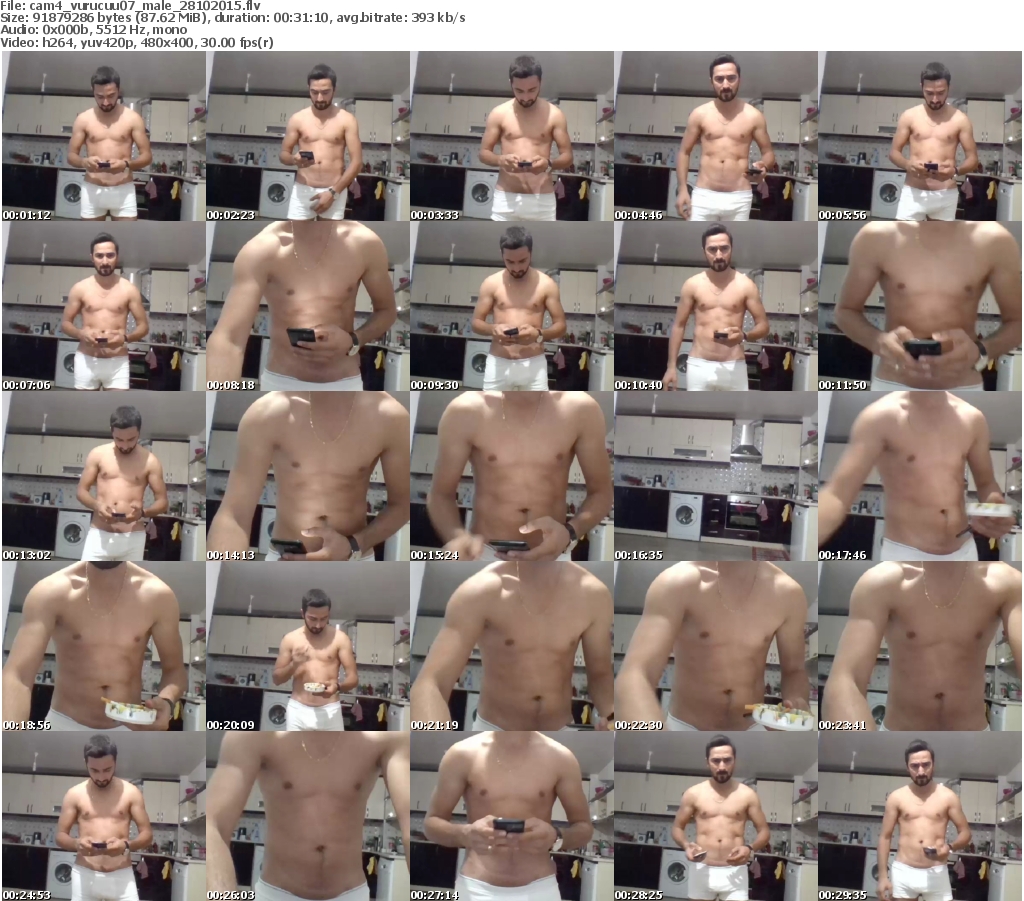The image size is (1024, 901).
Task: Click the thumbnail stamped 00:26:03
Action: click(x=308, y=816)
